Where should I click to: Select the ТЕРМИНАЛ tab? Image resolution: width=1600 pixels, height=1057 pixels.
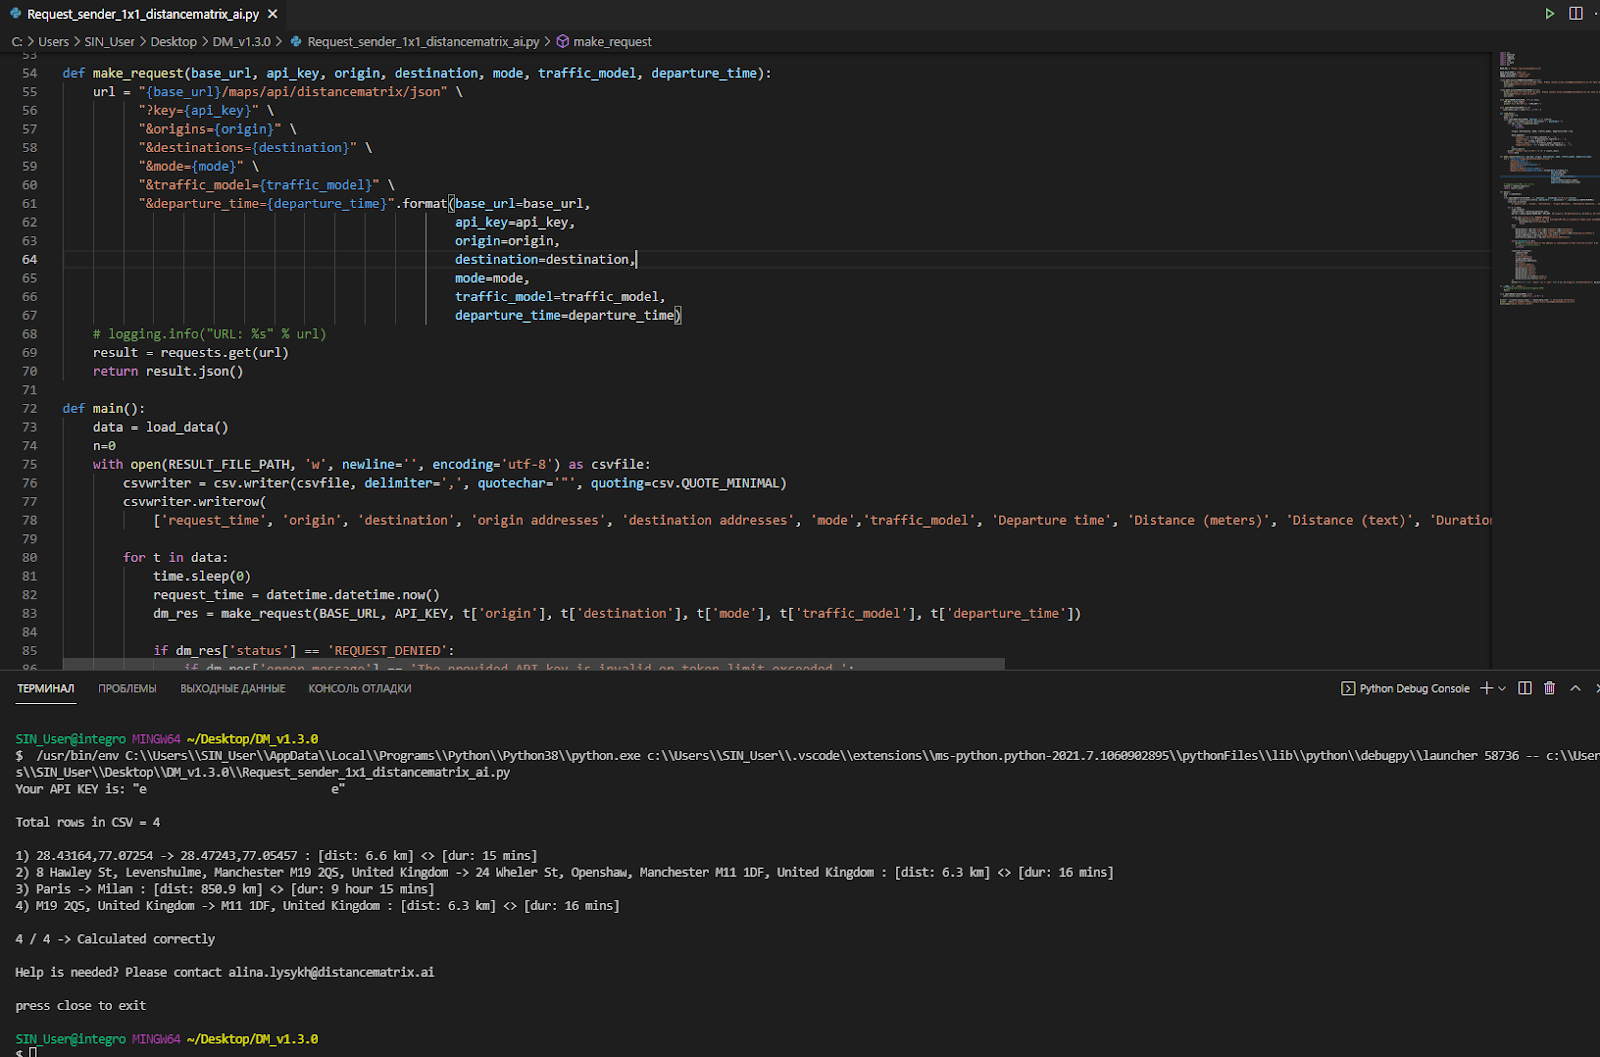tap(46, 688)
